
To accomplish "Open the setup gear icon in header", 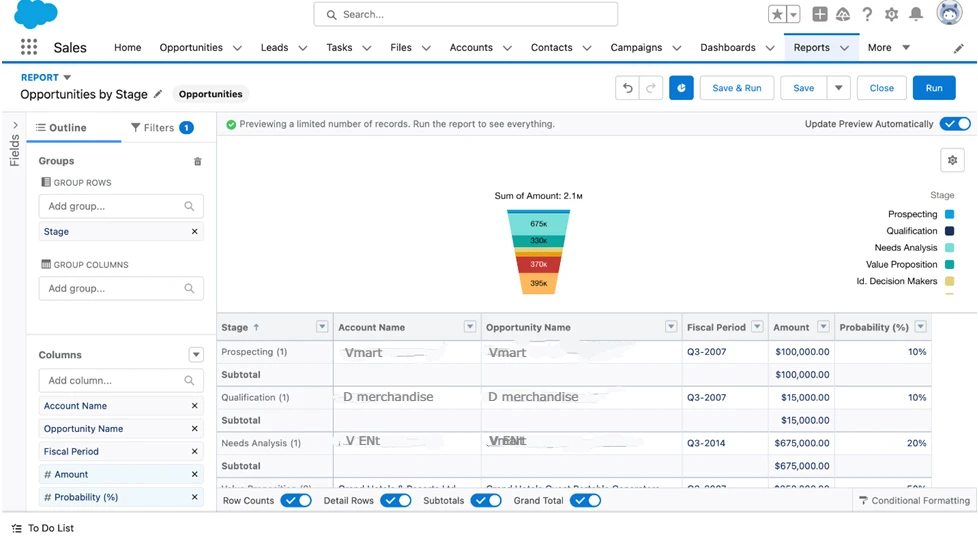I will (891, 14).
